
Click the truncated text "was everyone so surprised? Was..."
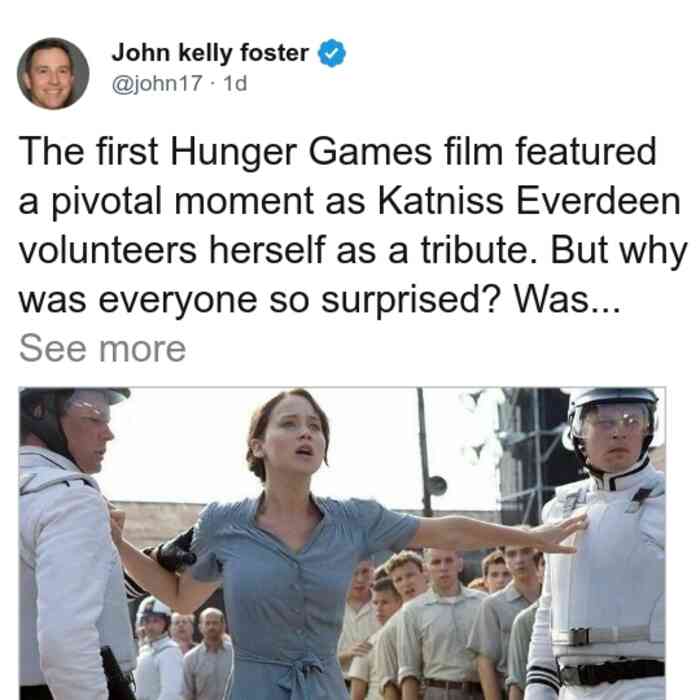coord(320,300)
